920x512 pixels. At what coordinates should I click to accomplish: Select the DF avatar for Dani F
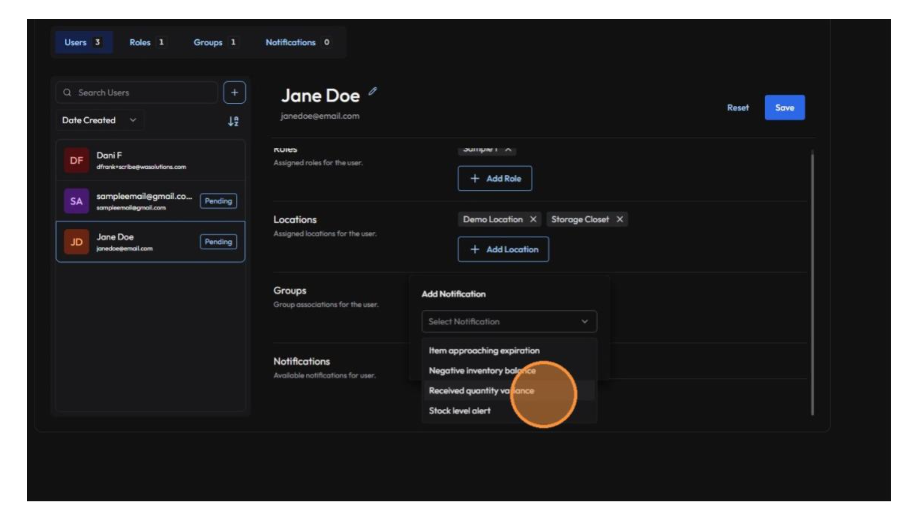tap(76, 160)
